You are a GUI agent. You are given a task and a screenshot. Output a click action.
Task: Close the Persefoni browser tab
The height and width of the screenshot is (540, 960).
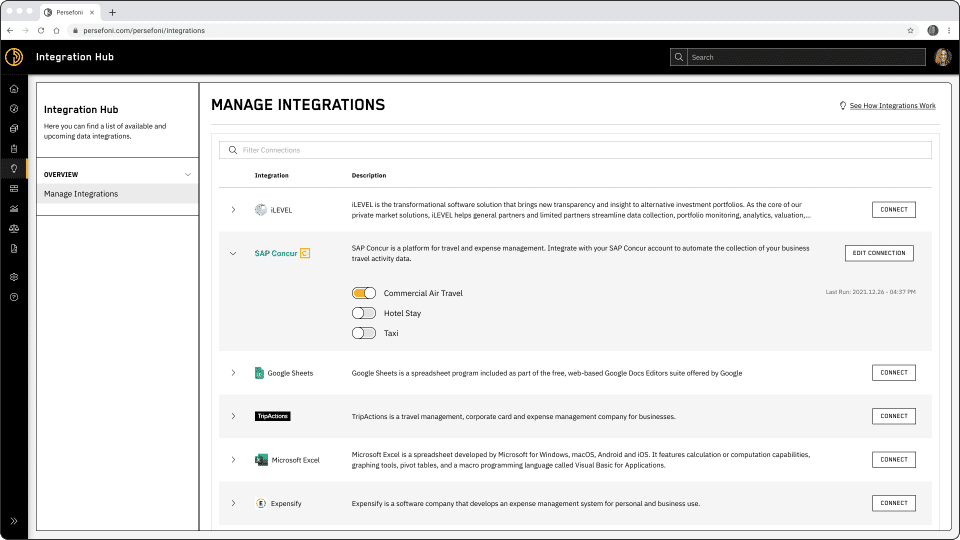(x=92, y=12)
